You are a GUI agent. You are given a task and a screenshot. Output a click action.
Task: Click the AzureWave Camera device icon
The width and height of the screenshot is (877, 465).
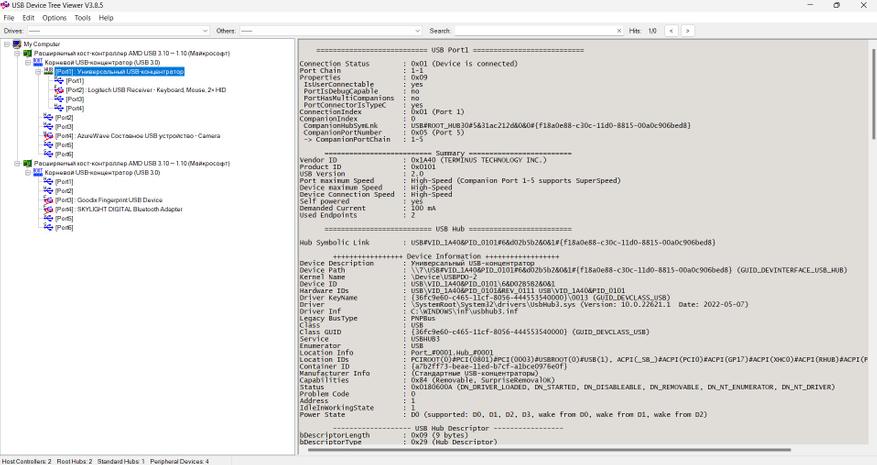[49, 136]
